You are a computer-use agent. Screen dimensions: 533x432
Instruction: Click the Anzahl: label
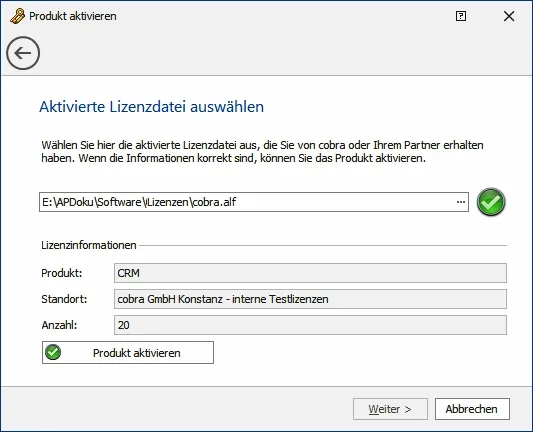pyautogui.click(x=59, y=325)
